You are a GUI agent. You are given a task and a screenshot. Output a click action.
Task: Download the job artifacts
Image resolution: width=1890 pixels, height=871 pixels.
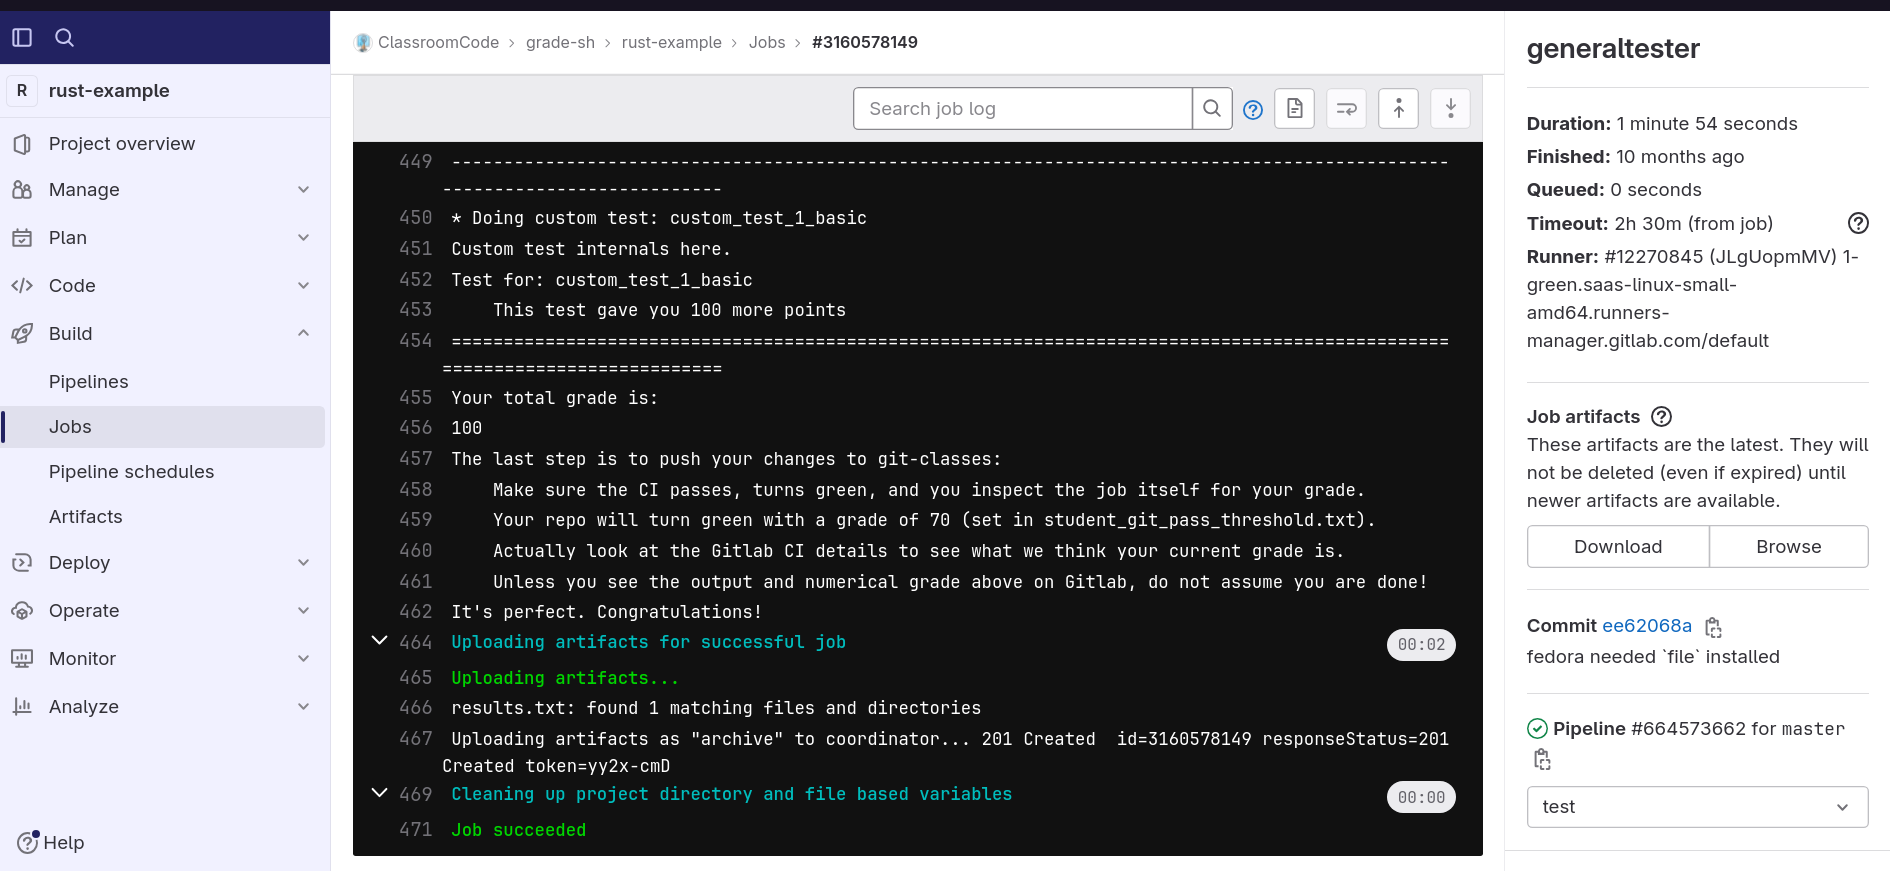pos(1617,547)
